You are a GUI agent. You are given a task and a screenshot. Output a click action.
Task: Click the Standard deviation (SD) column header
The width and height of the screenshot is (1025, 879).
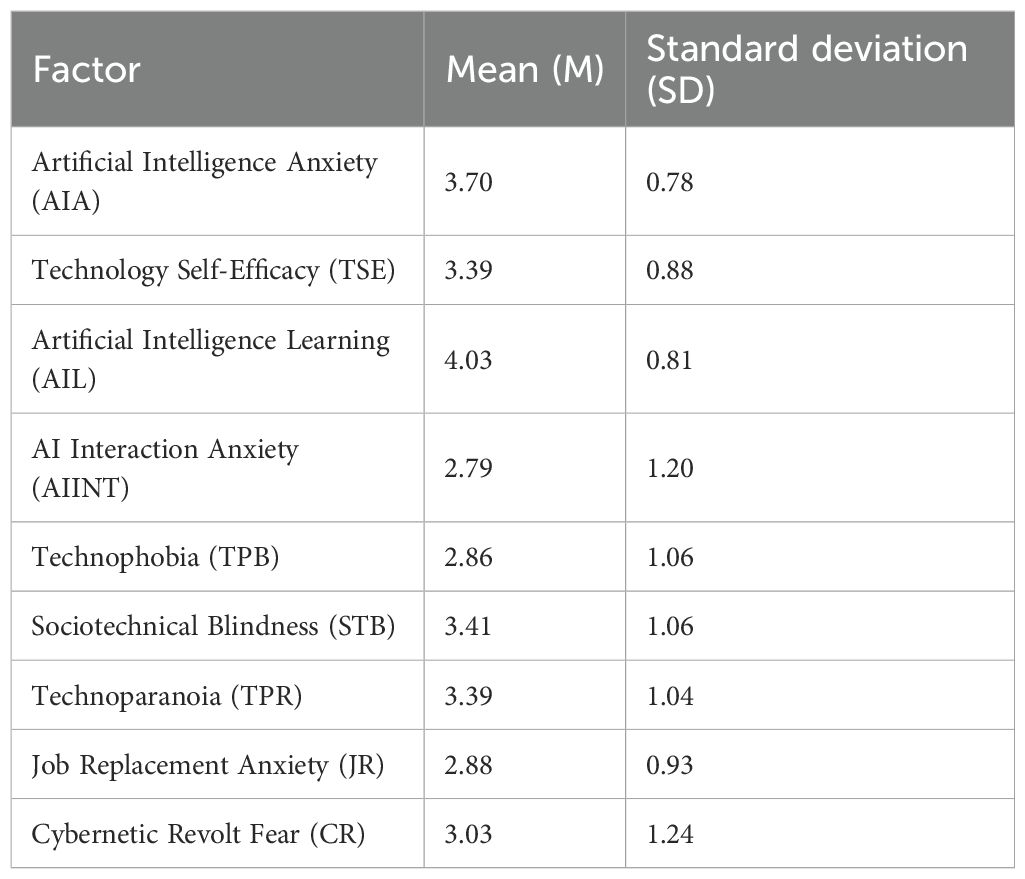click(806, 68)
